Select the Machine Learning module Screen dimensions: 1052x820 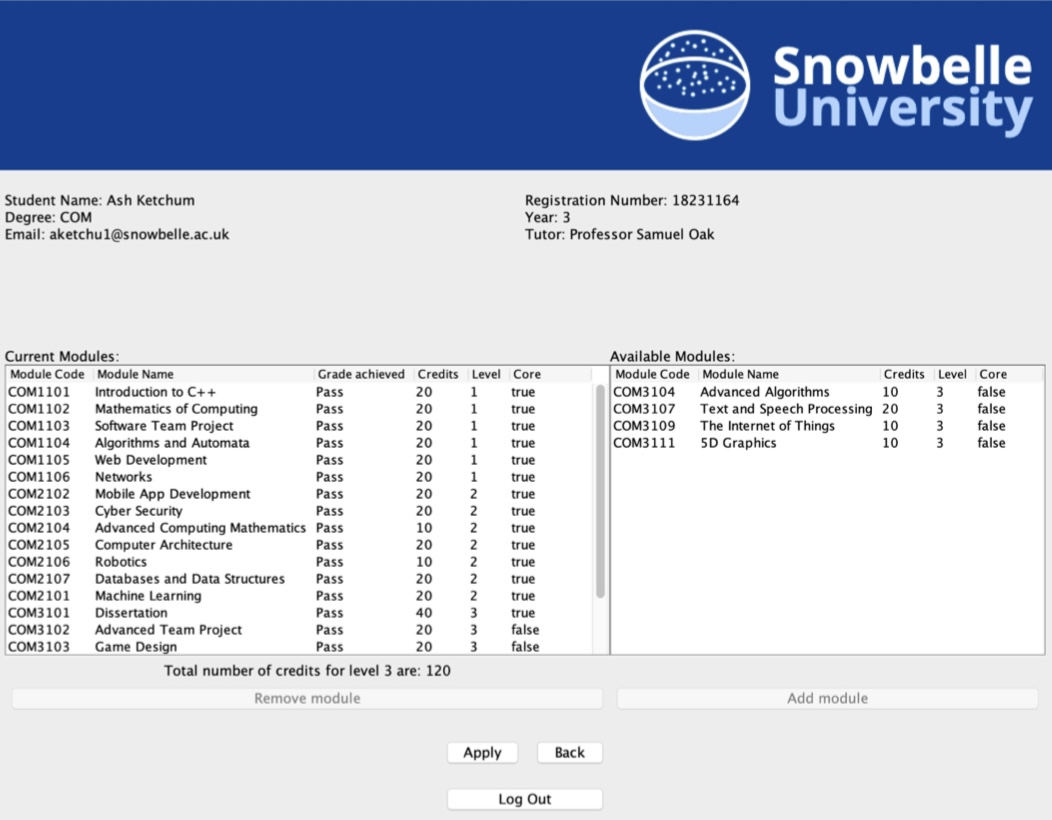(150, 596)
